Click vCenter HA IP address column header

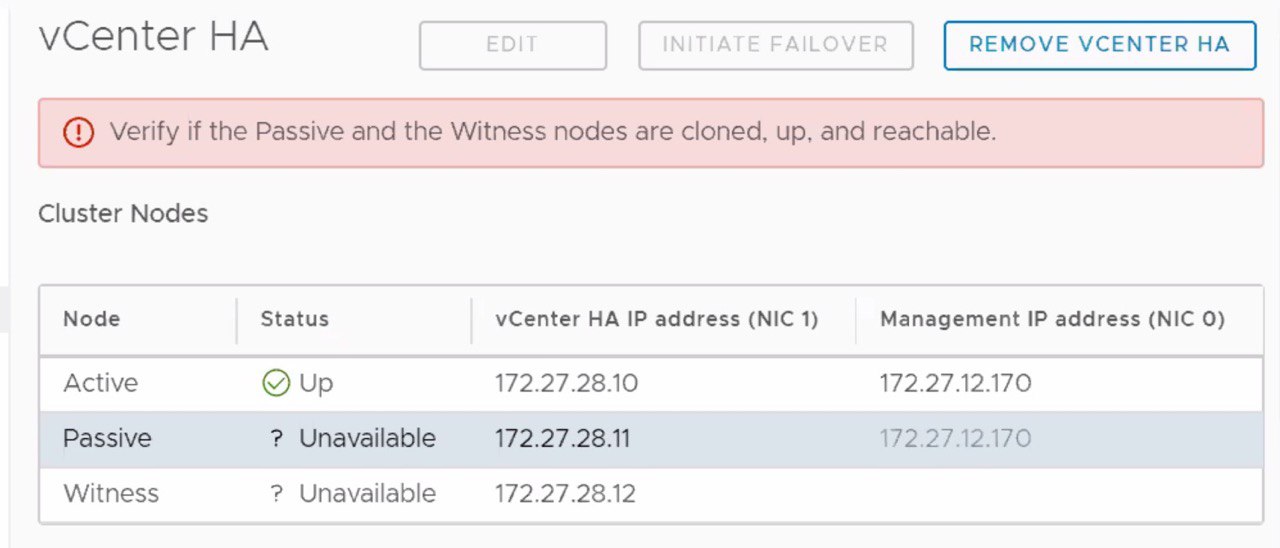point(656,319)
